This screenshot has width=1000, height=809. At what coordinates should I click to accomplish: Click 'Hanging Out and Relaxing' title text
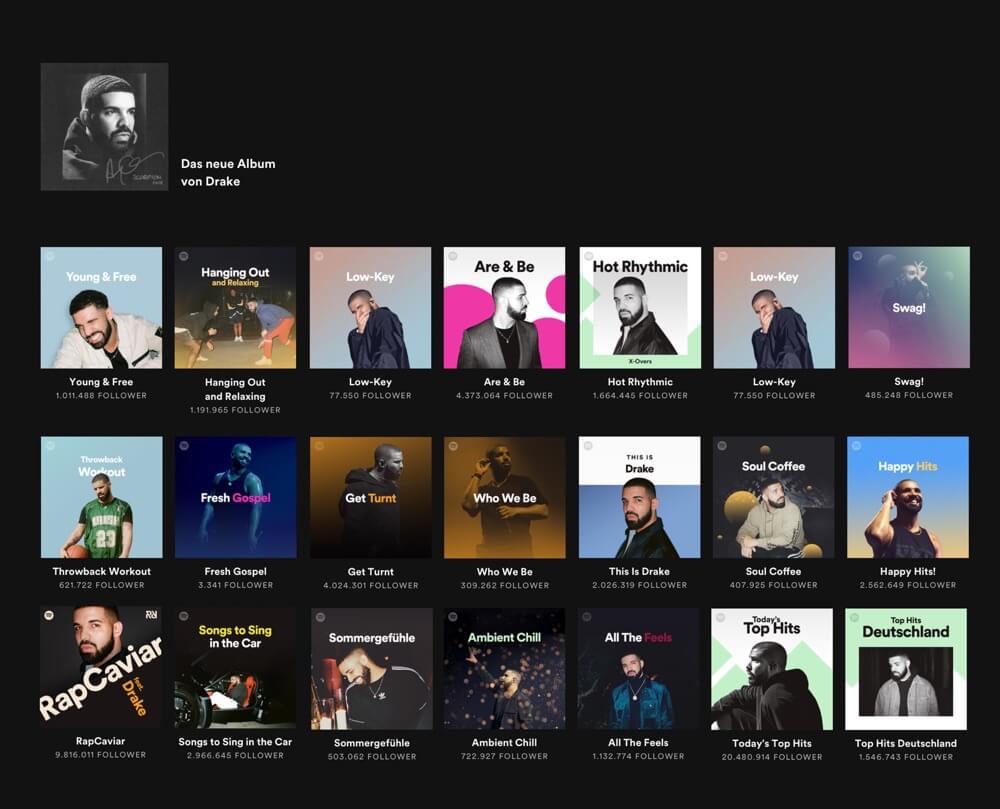[235, 389]
